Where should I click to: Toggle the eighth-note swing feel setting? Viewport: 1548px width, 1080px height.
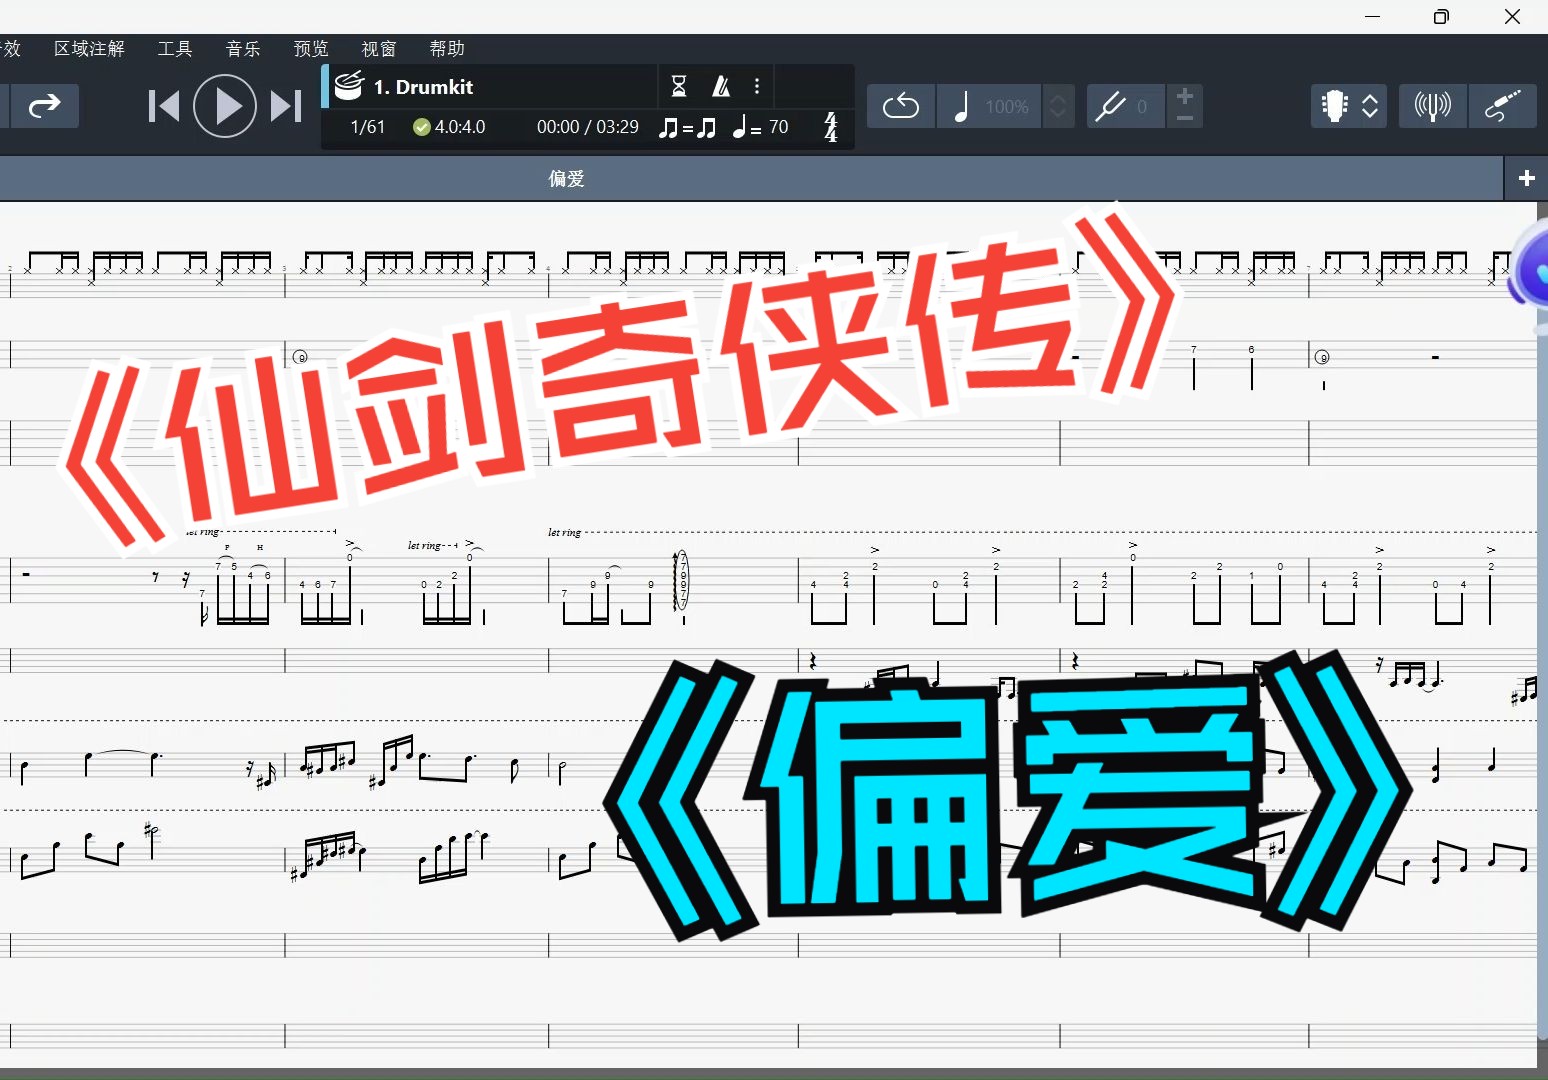688,127
